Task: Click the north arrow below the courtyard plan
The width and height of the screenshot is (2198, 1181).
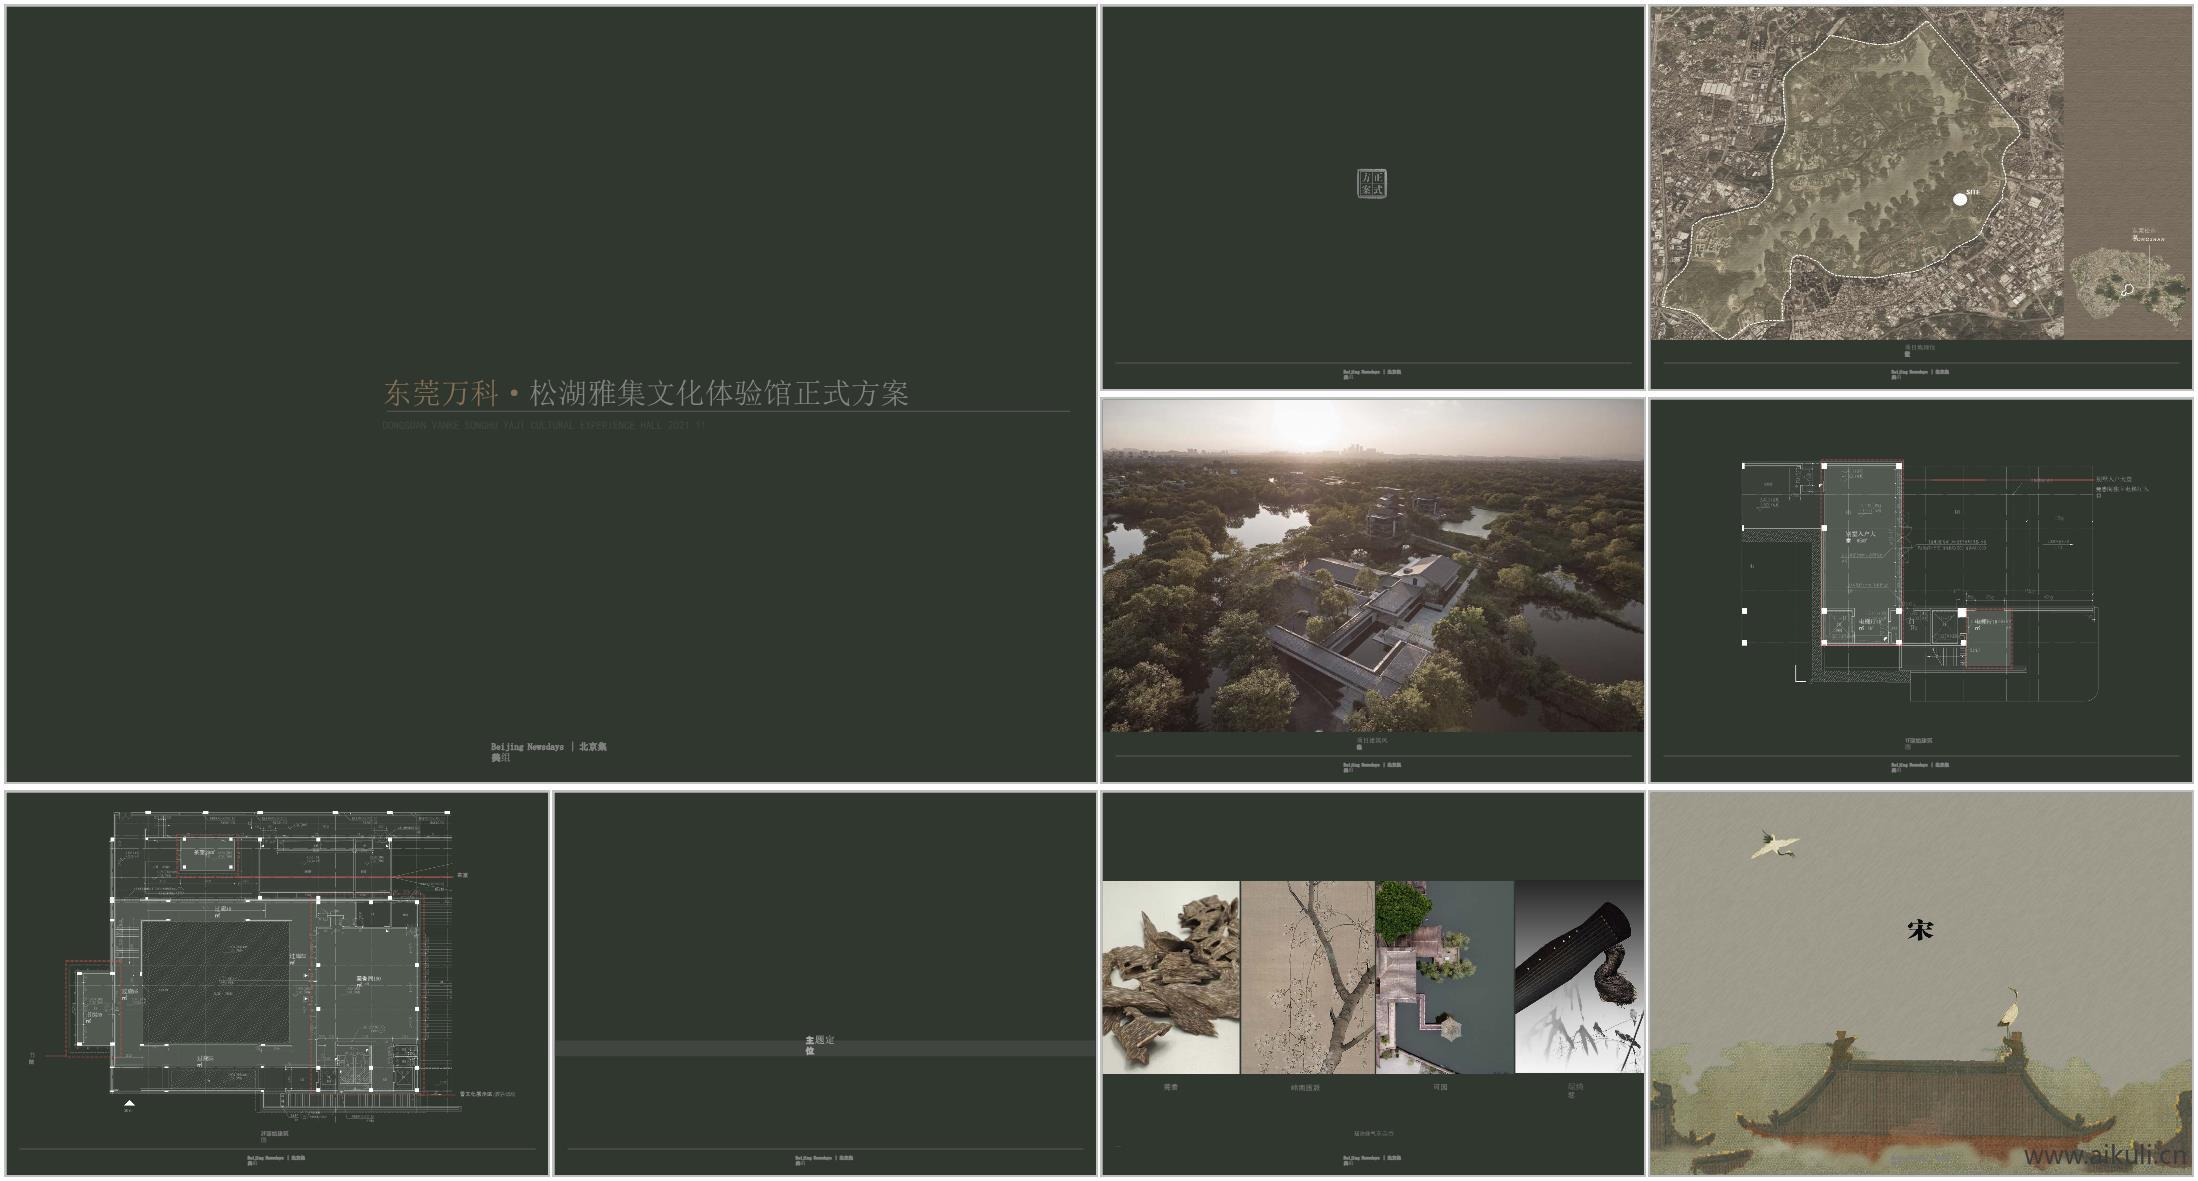Action: (129, 1103)
